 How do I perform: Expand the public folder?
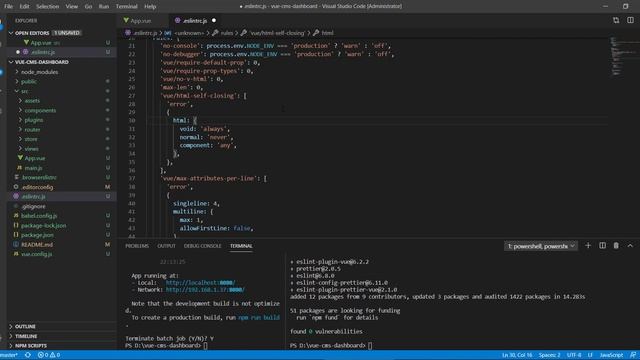[x=29, y=82]
